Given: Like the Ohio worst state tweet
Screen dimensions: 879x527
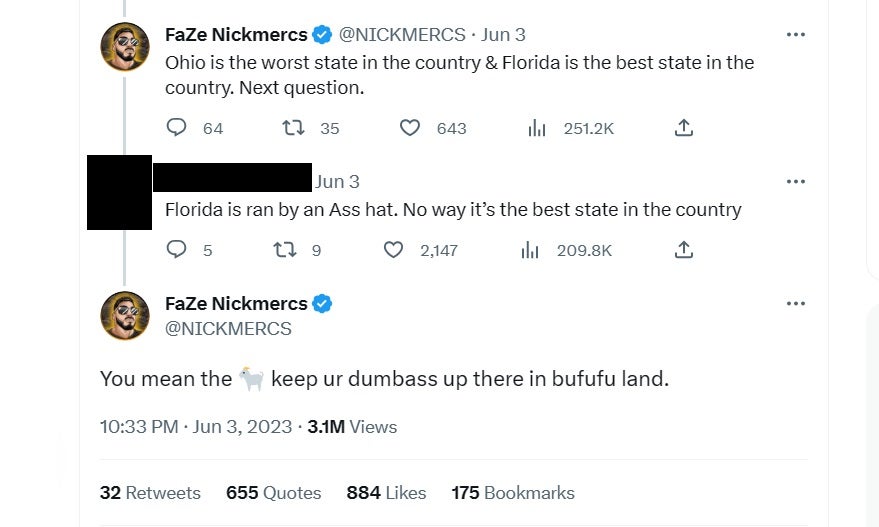Looking at the screenshot, I should pos(409,128).
